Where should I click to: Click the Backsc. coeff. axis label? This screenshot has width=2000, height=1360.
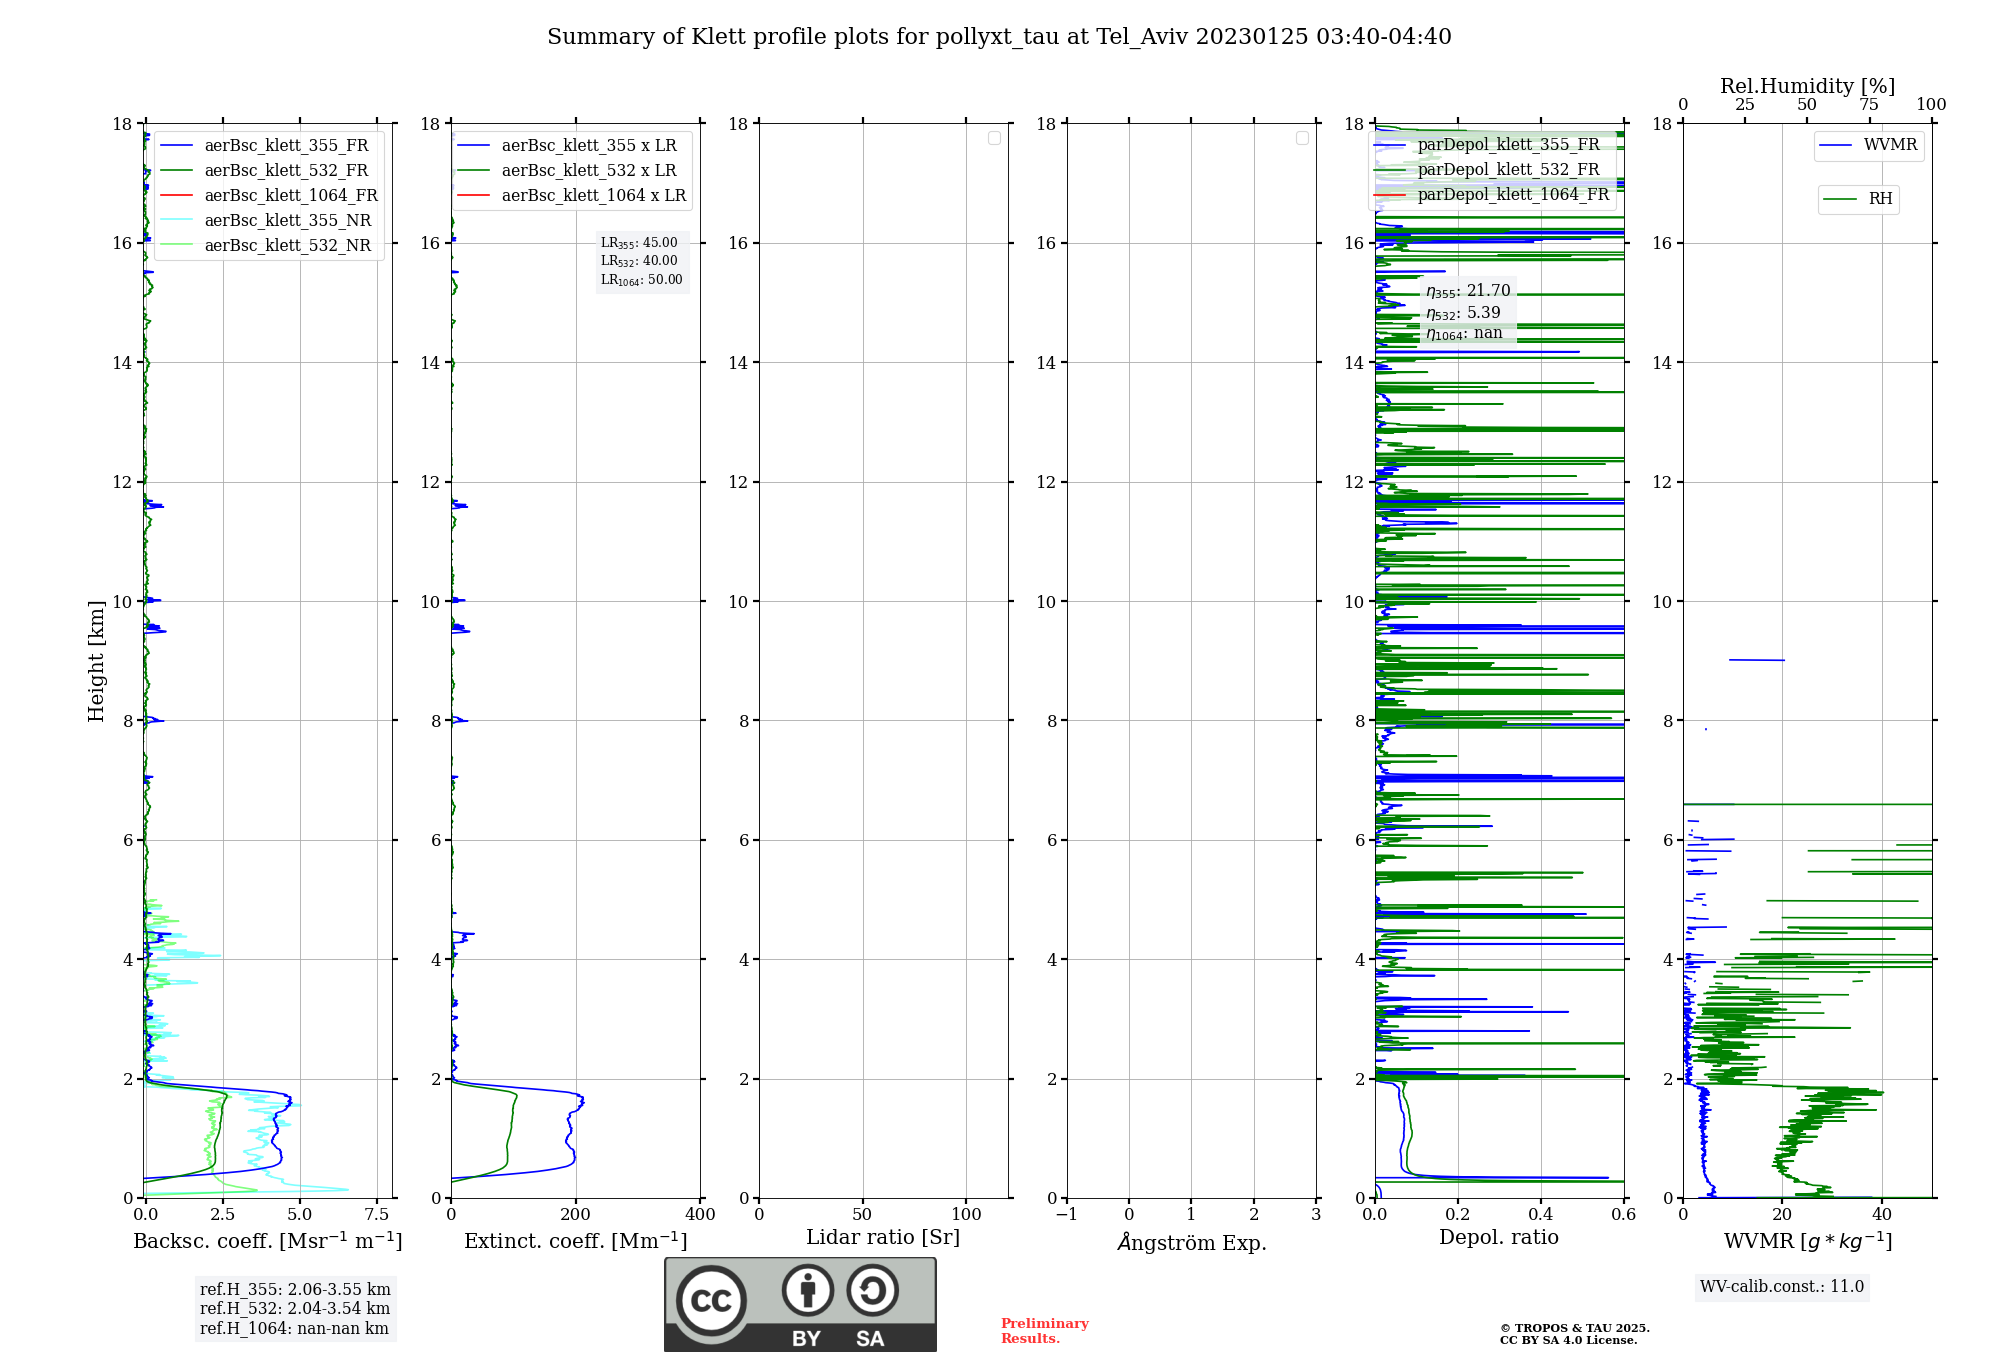(x=268, y=1241)
